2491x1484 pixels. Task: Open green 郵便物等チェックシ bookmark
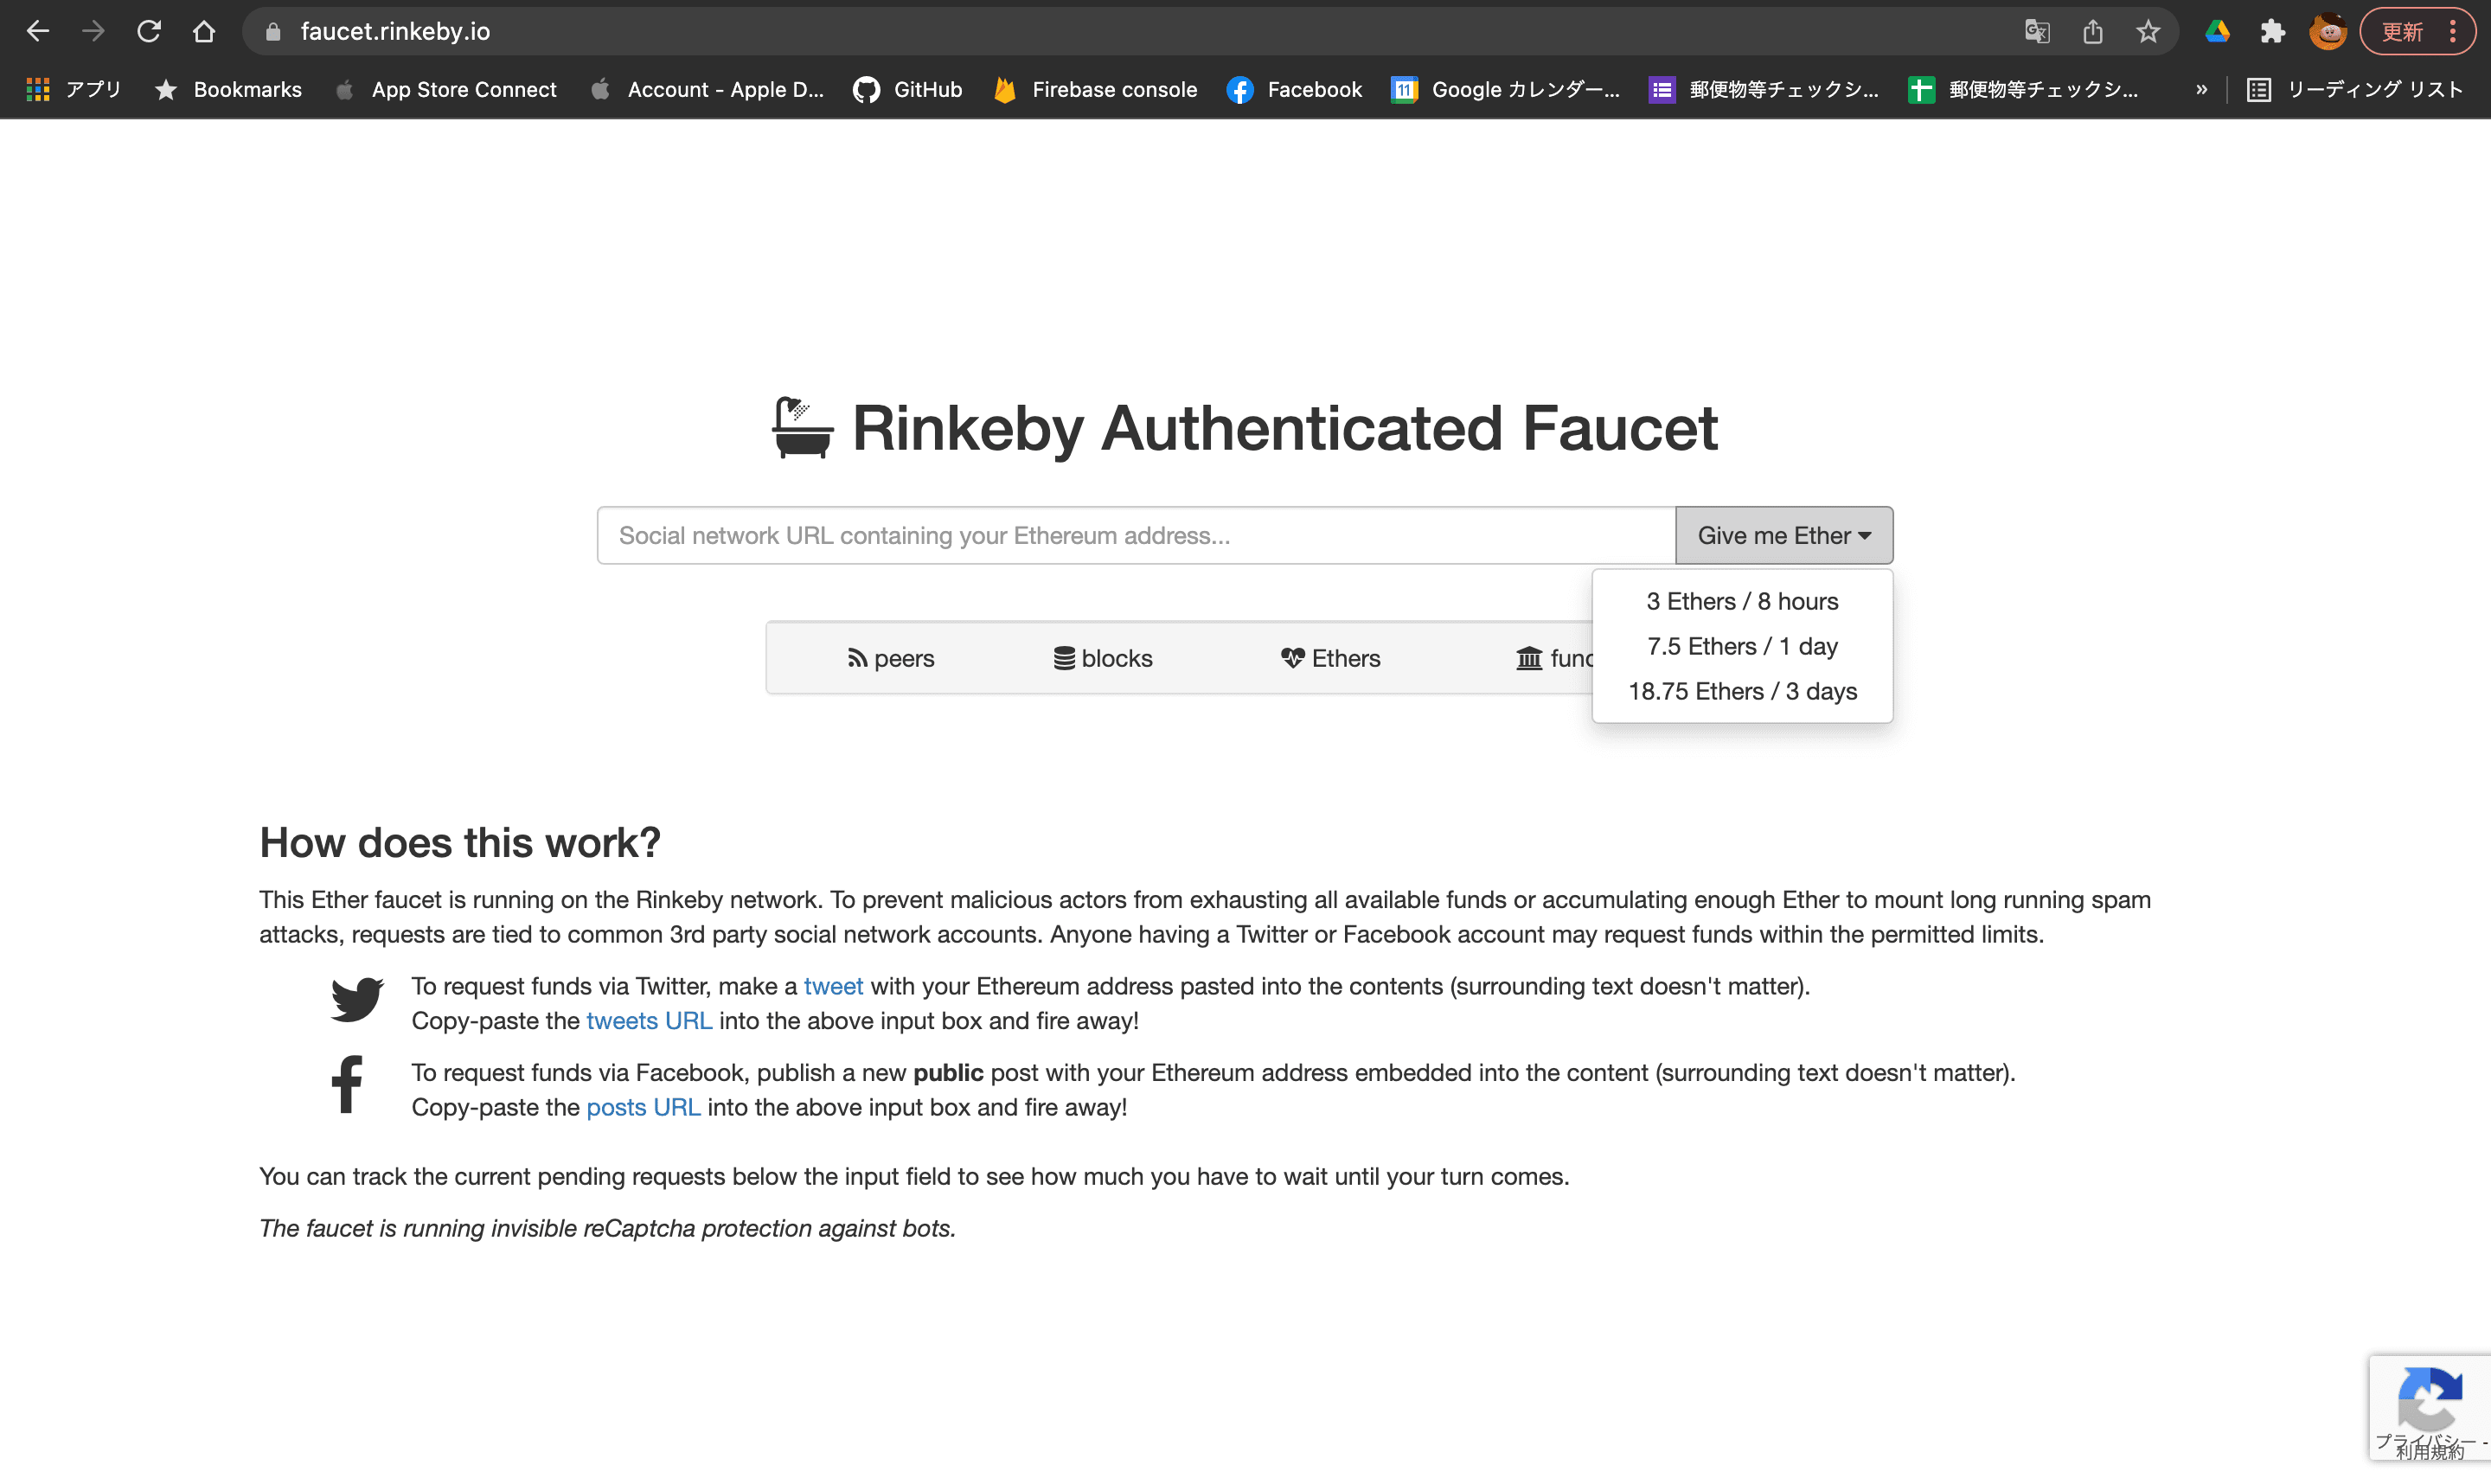click(2023, 90)
